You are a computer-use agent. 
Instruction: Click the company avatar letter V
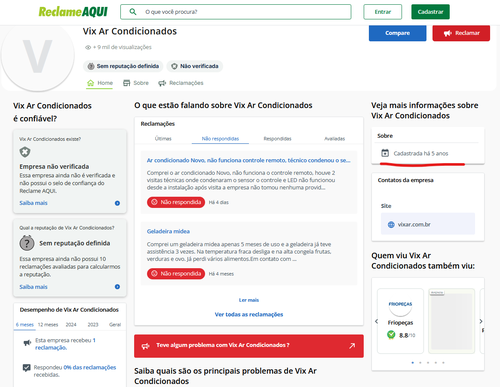click(x=37, y=56)
